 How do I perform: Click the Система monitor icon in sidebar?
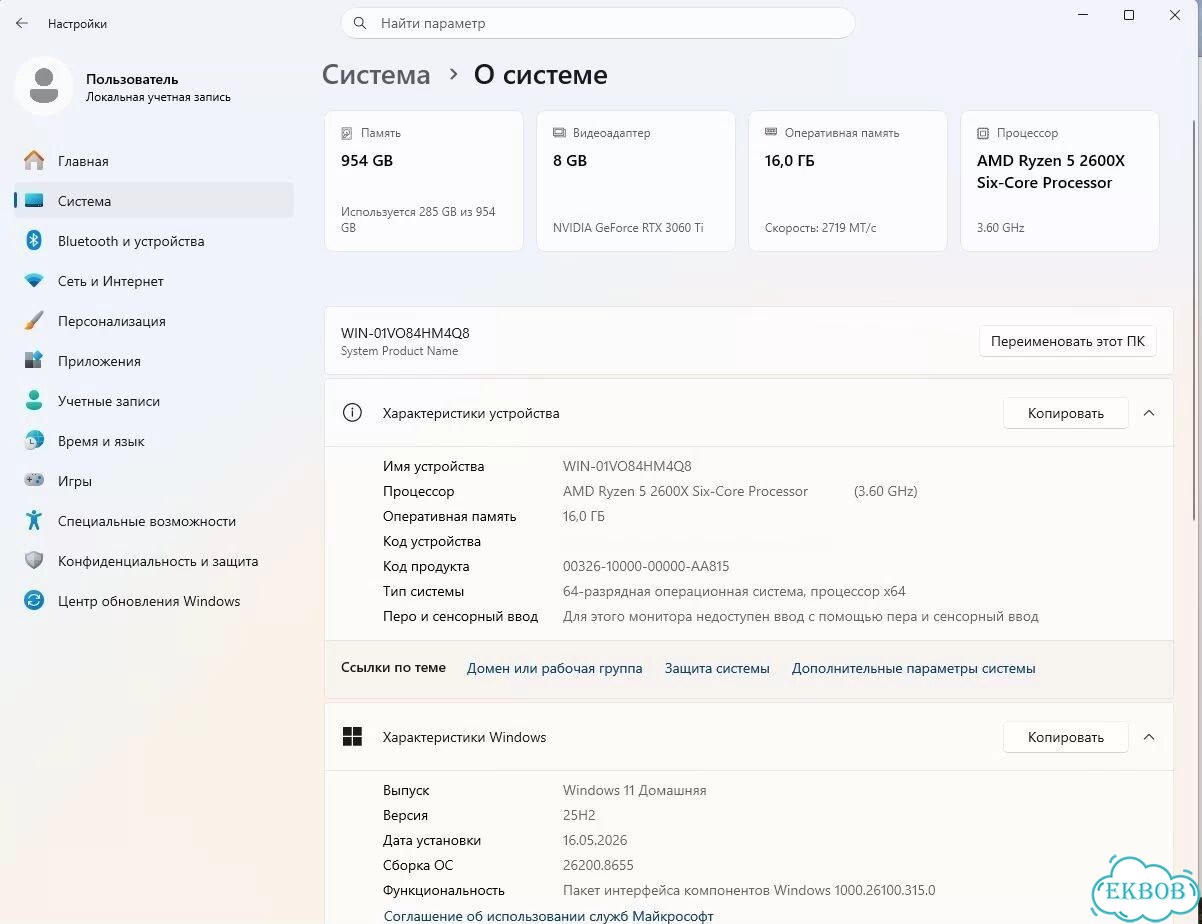coord(34,201)
